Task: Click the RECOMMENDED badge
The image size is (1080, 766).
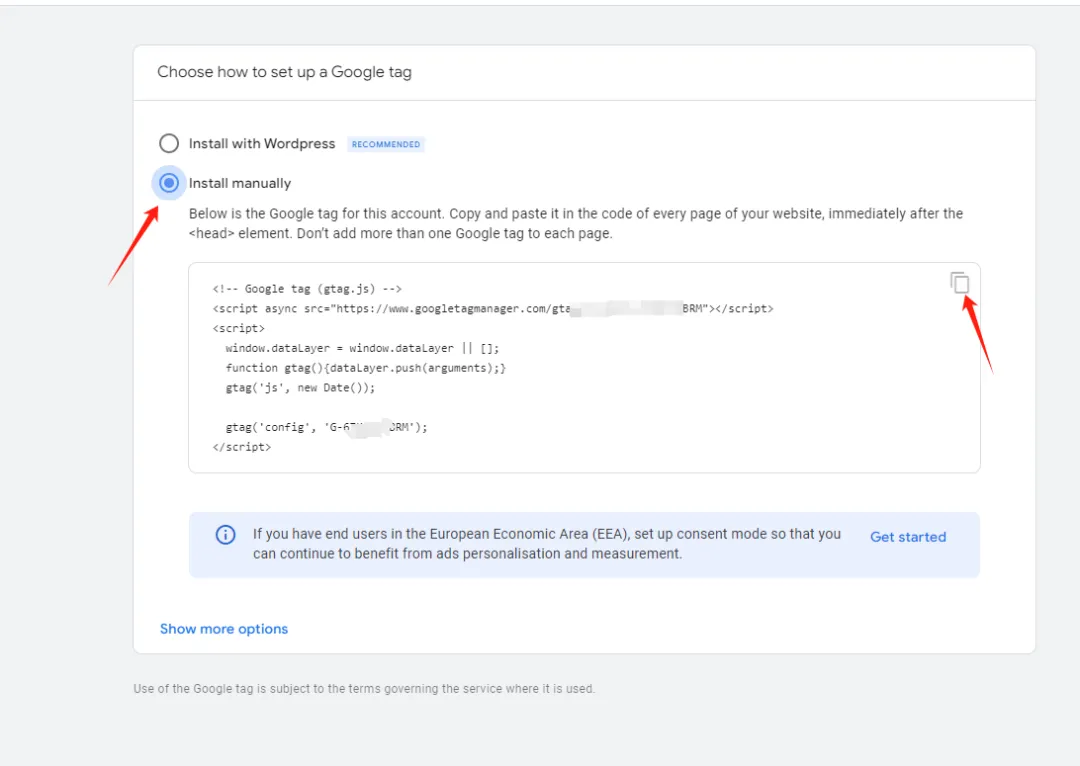Action: [386, 144]
